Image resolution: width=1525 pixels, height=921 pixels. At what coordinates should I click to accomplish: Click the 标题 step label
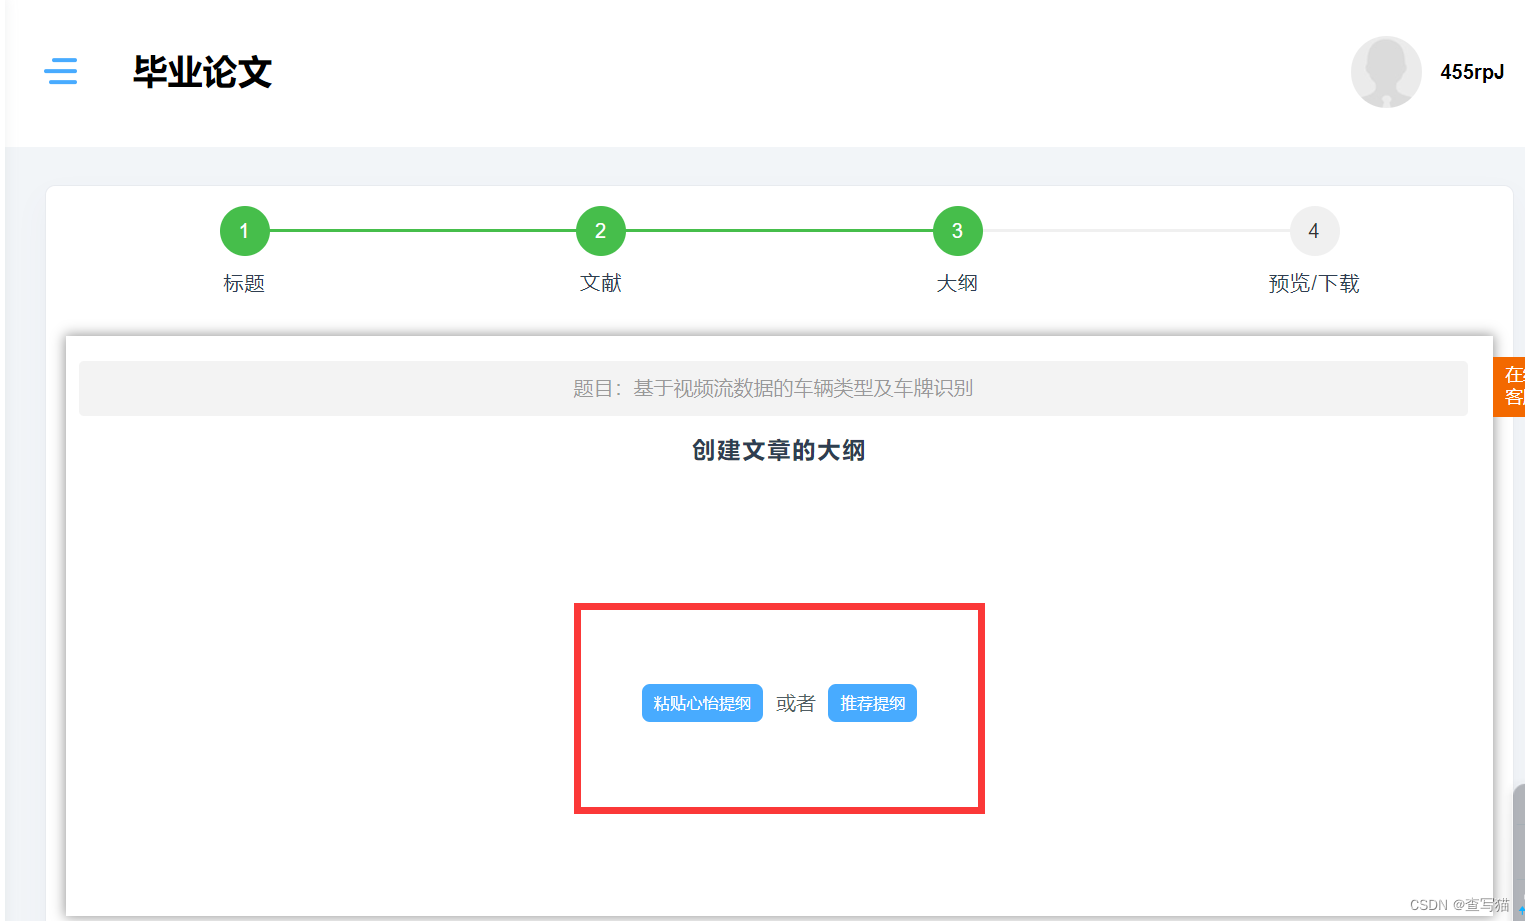[244, 284]
